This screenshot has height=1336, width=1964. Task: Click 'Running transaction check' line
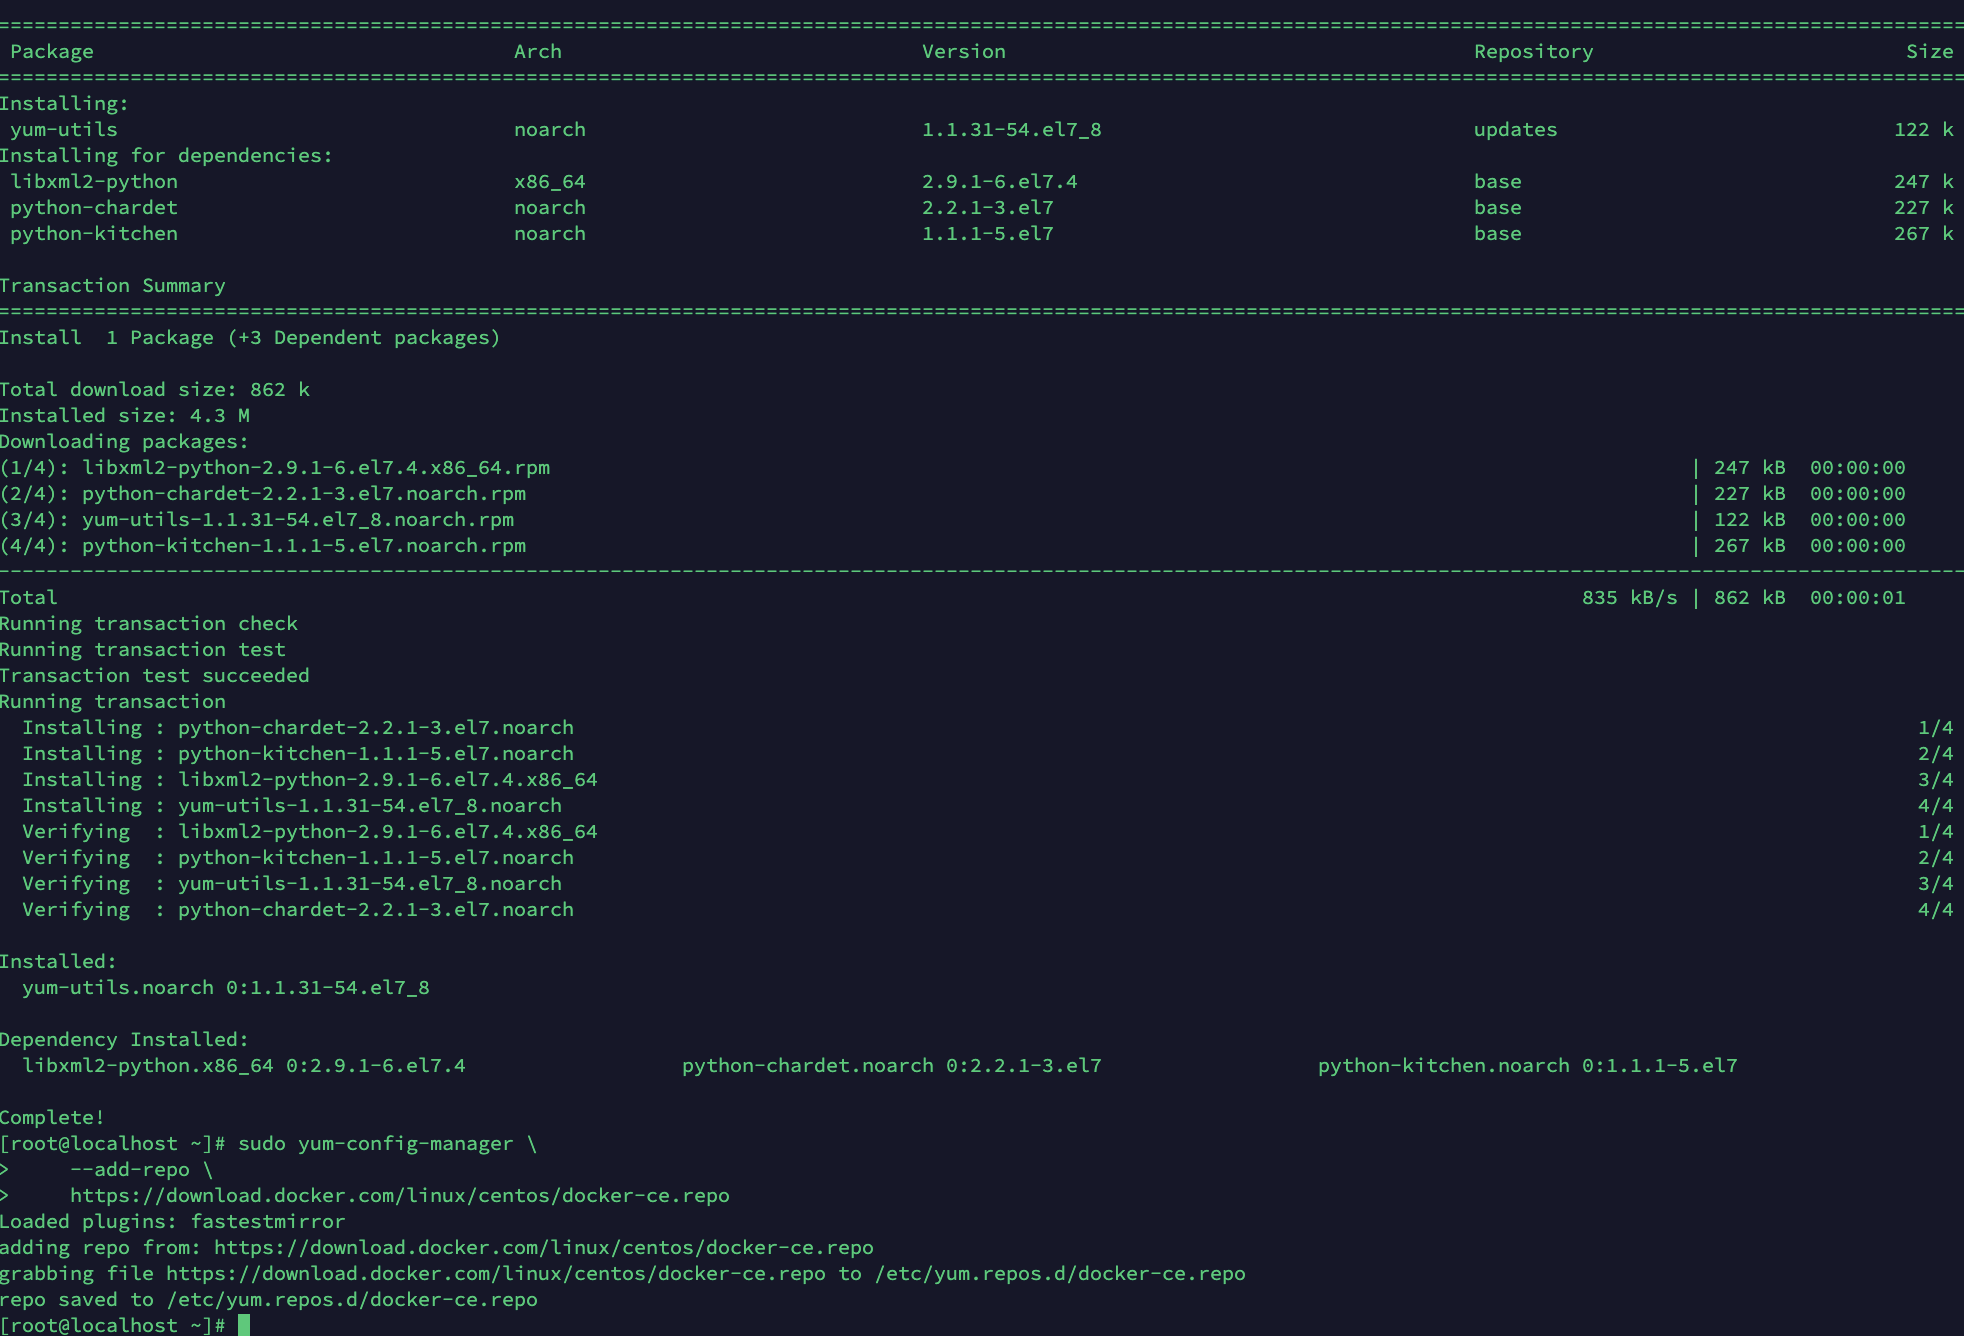pos(149,623)
